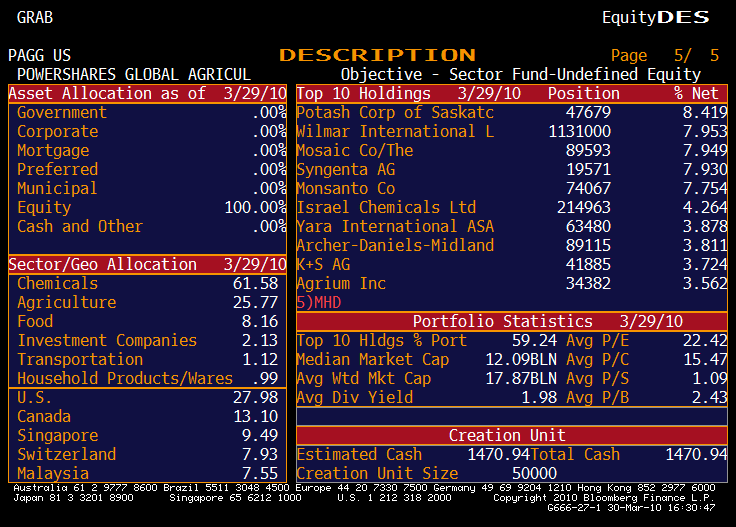
Task: Click on Monsanto Co in Top 10 Holdings
Action: 345,188
